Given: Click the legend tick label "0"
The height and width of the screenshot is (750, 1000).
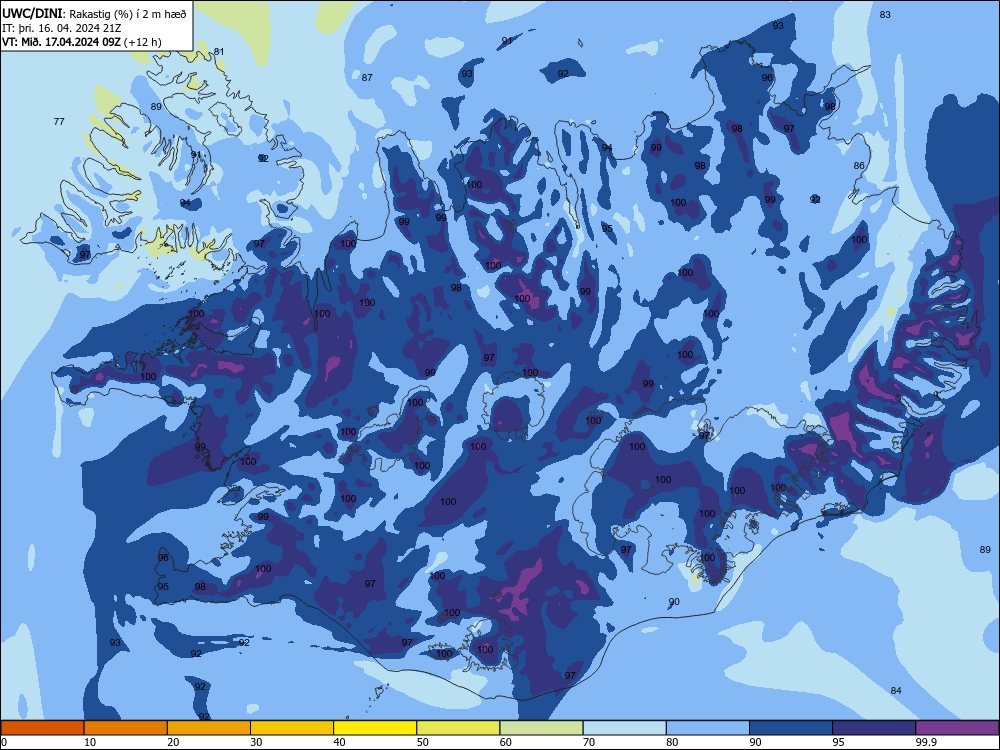Looking at the screenshot, I should [4, 742].
